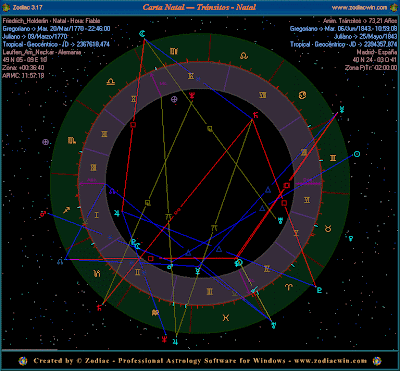Click the Carta Natal — Tránsitos title
This screenshot has width=400, height=371.
coord(200,7)
